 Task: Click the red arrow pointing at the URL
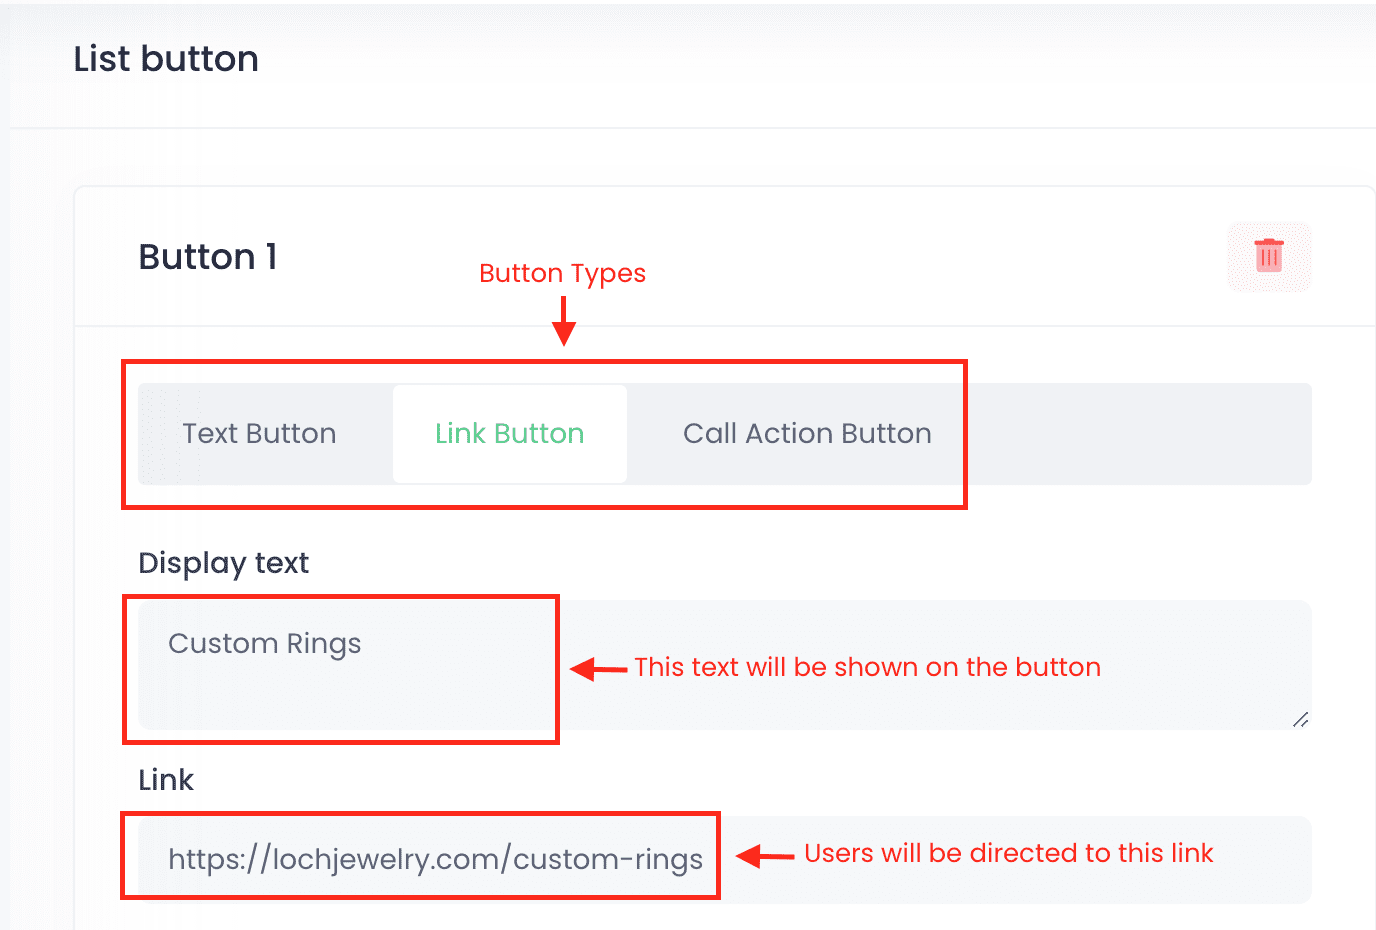point(765,855)
